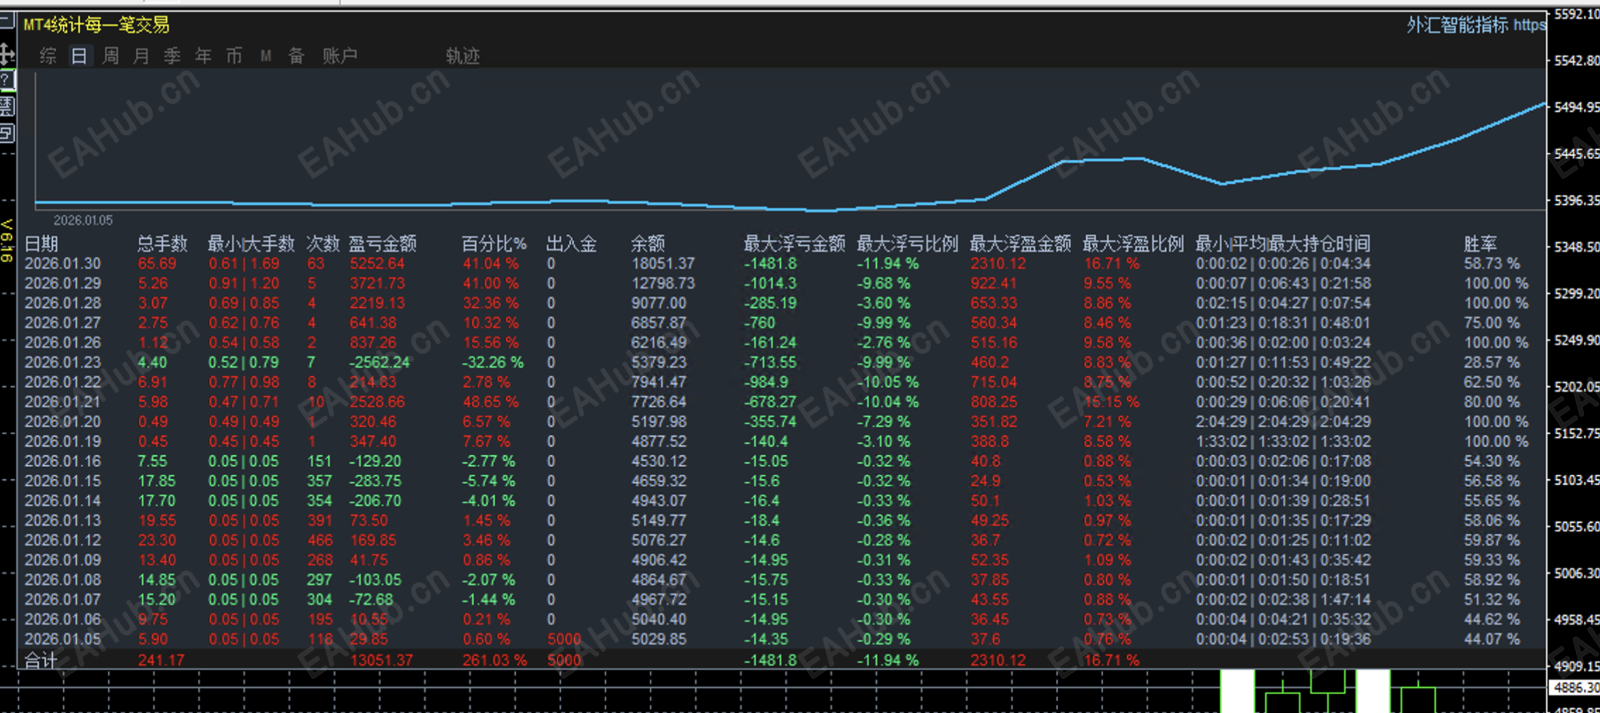Click the 最小|平均|最大持仓时间 column header

click(1283, 243)
